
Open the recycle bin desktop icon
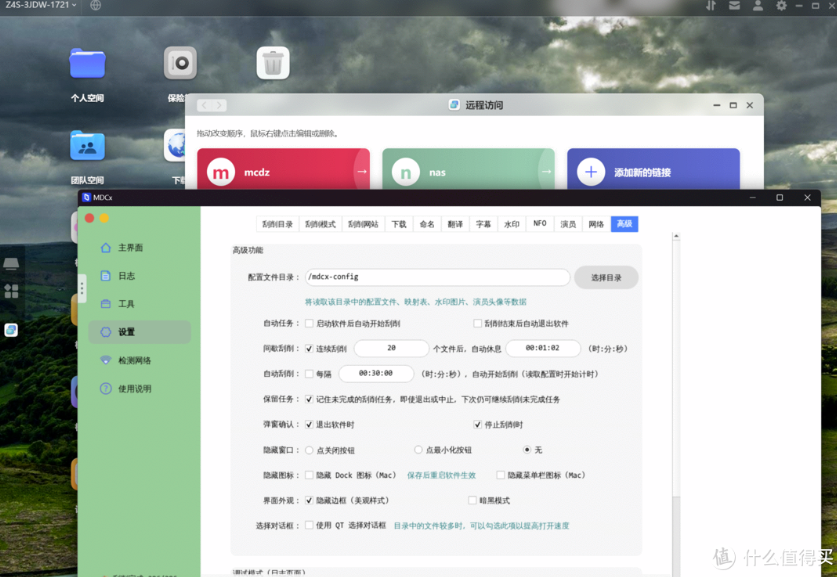coord(273,63)
